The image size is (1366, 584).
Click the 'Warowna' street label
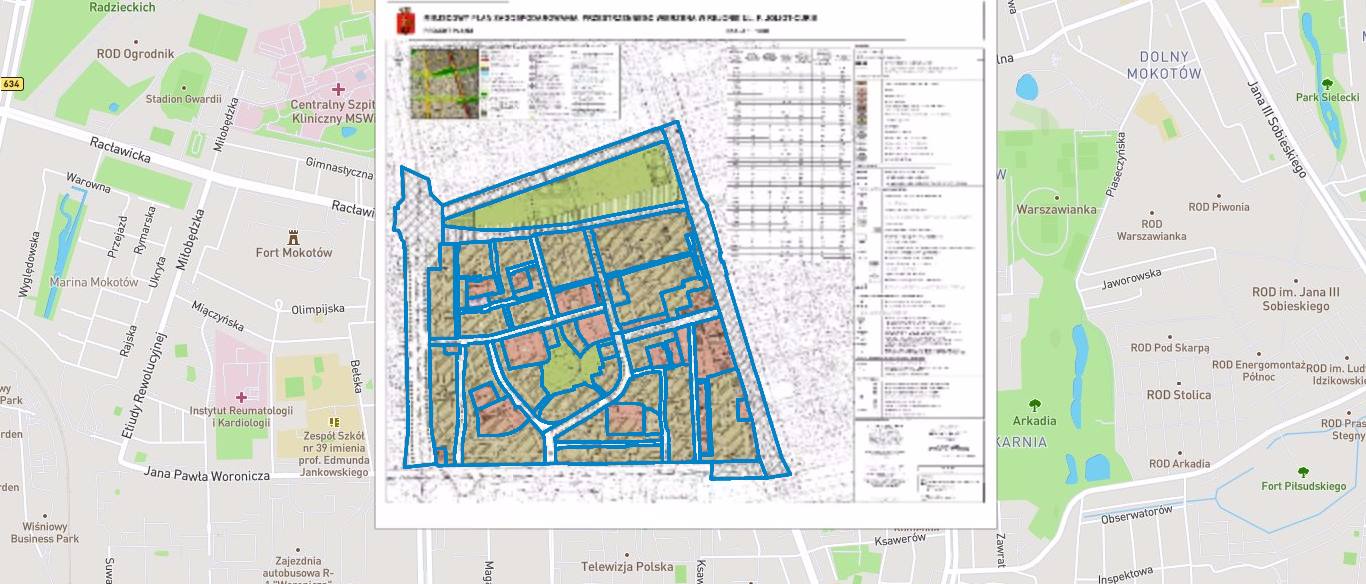pos(88,182)
